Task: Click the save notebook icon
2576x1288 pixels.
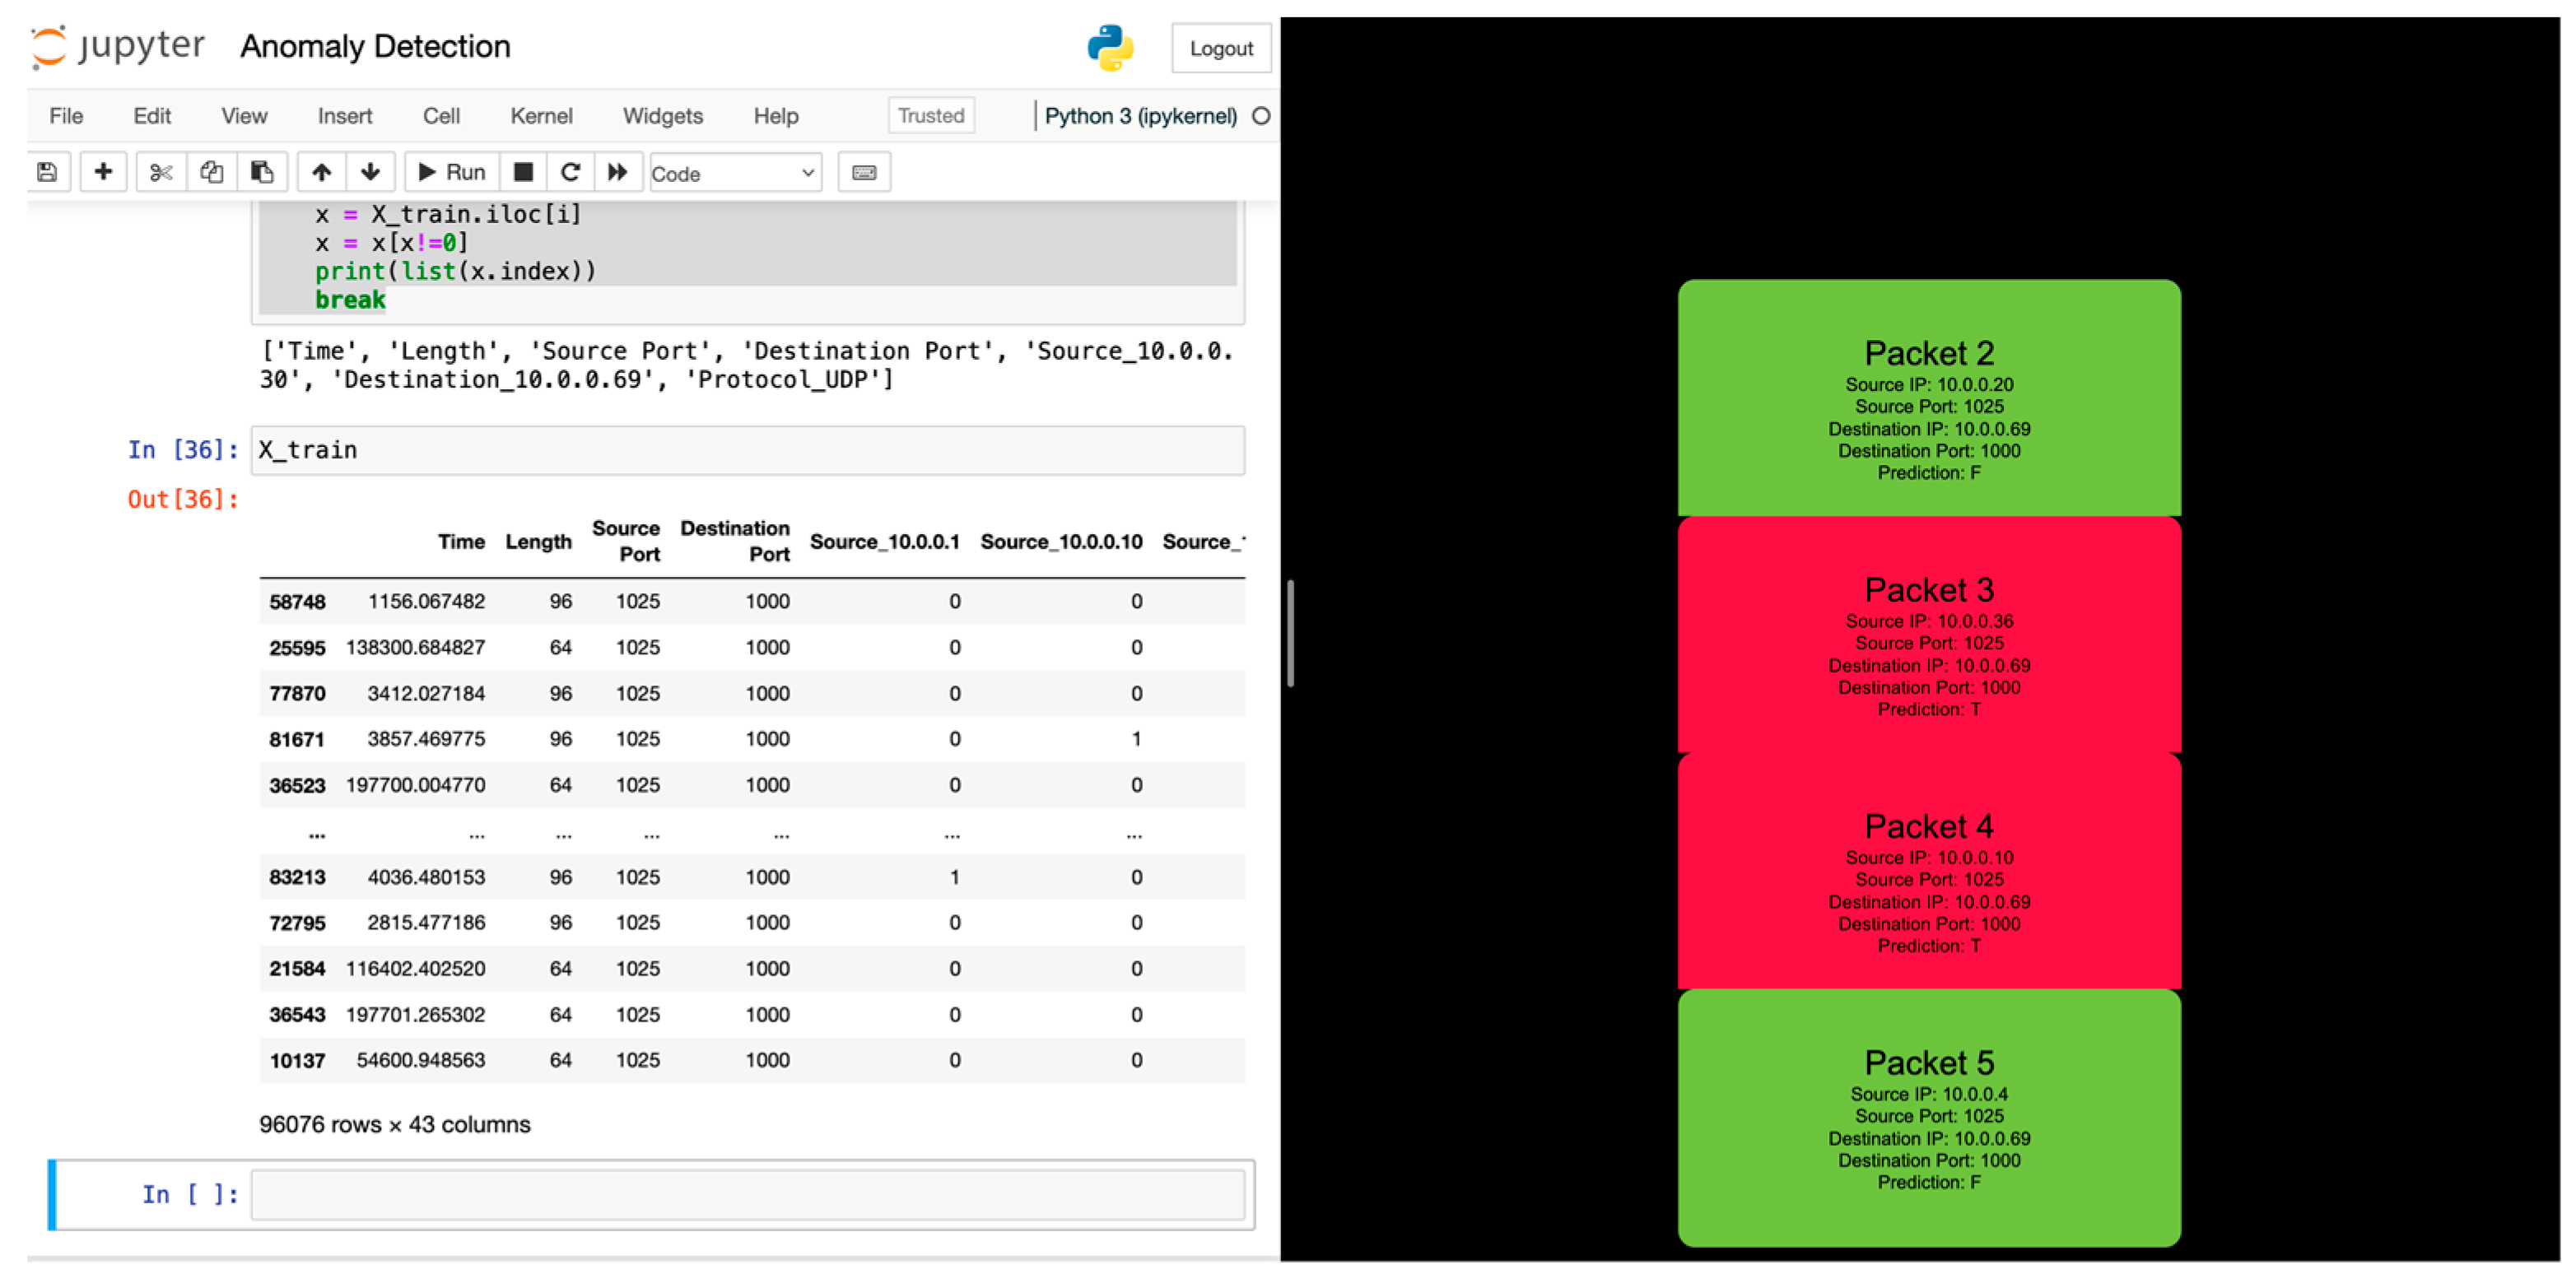Action: click(x=47, y=172)
